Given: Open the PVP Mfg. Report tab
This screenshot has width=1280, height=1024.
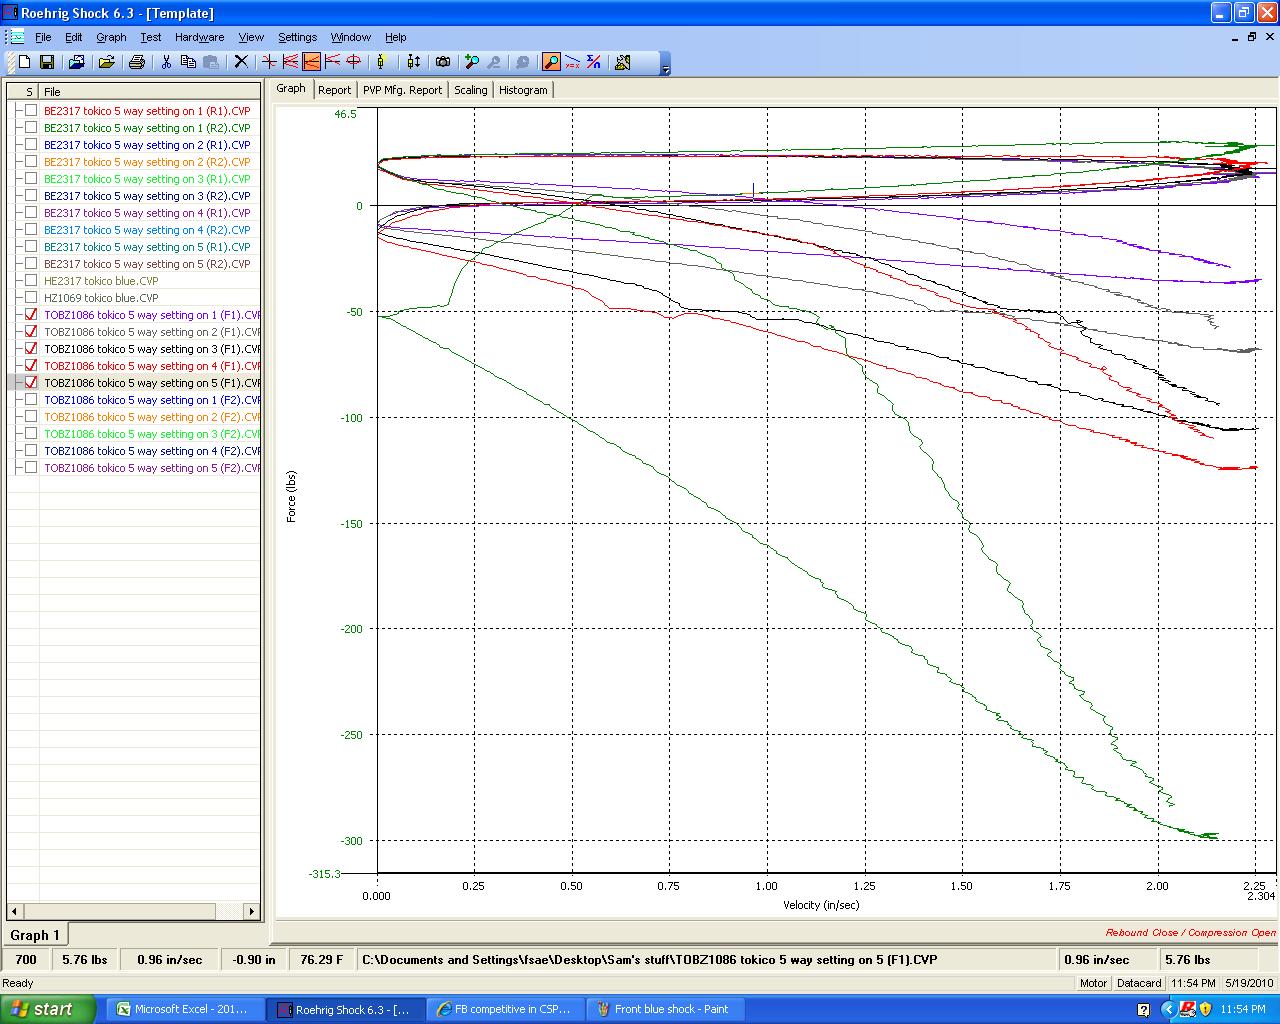Looking at the screenshot, I should 402,90.
